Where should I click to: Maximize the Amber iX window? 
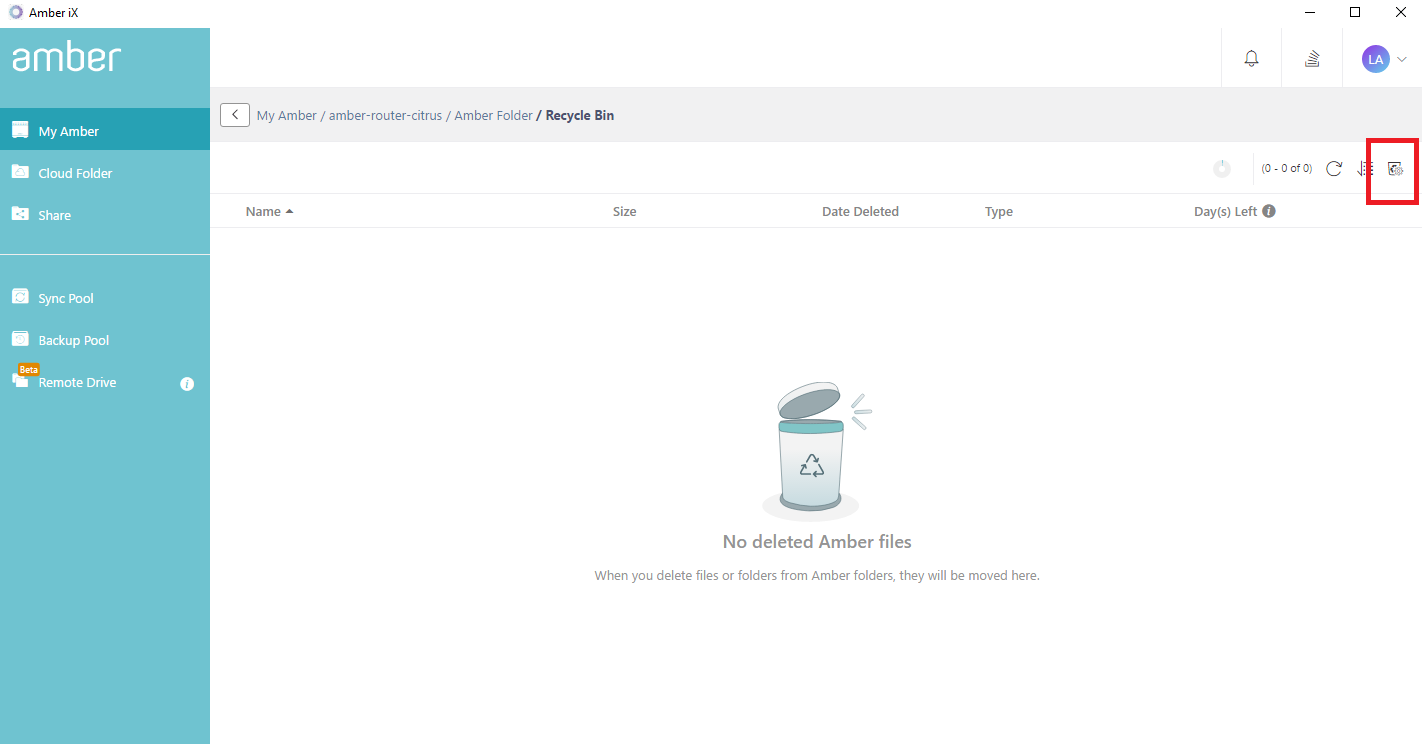[x=1355, y=12]
